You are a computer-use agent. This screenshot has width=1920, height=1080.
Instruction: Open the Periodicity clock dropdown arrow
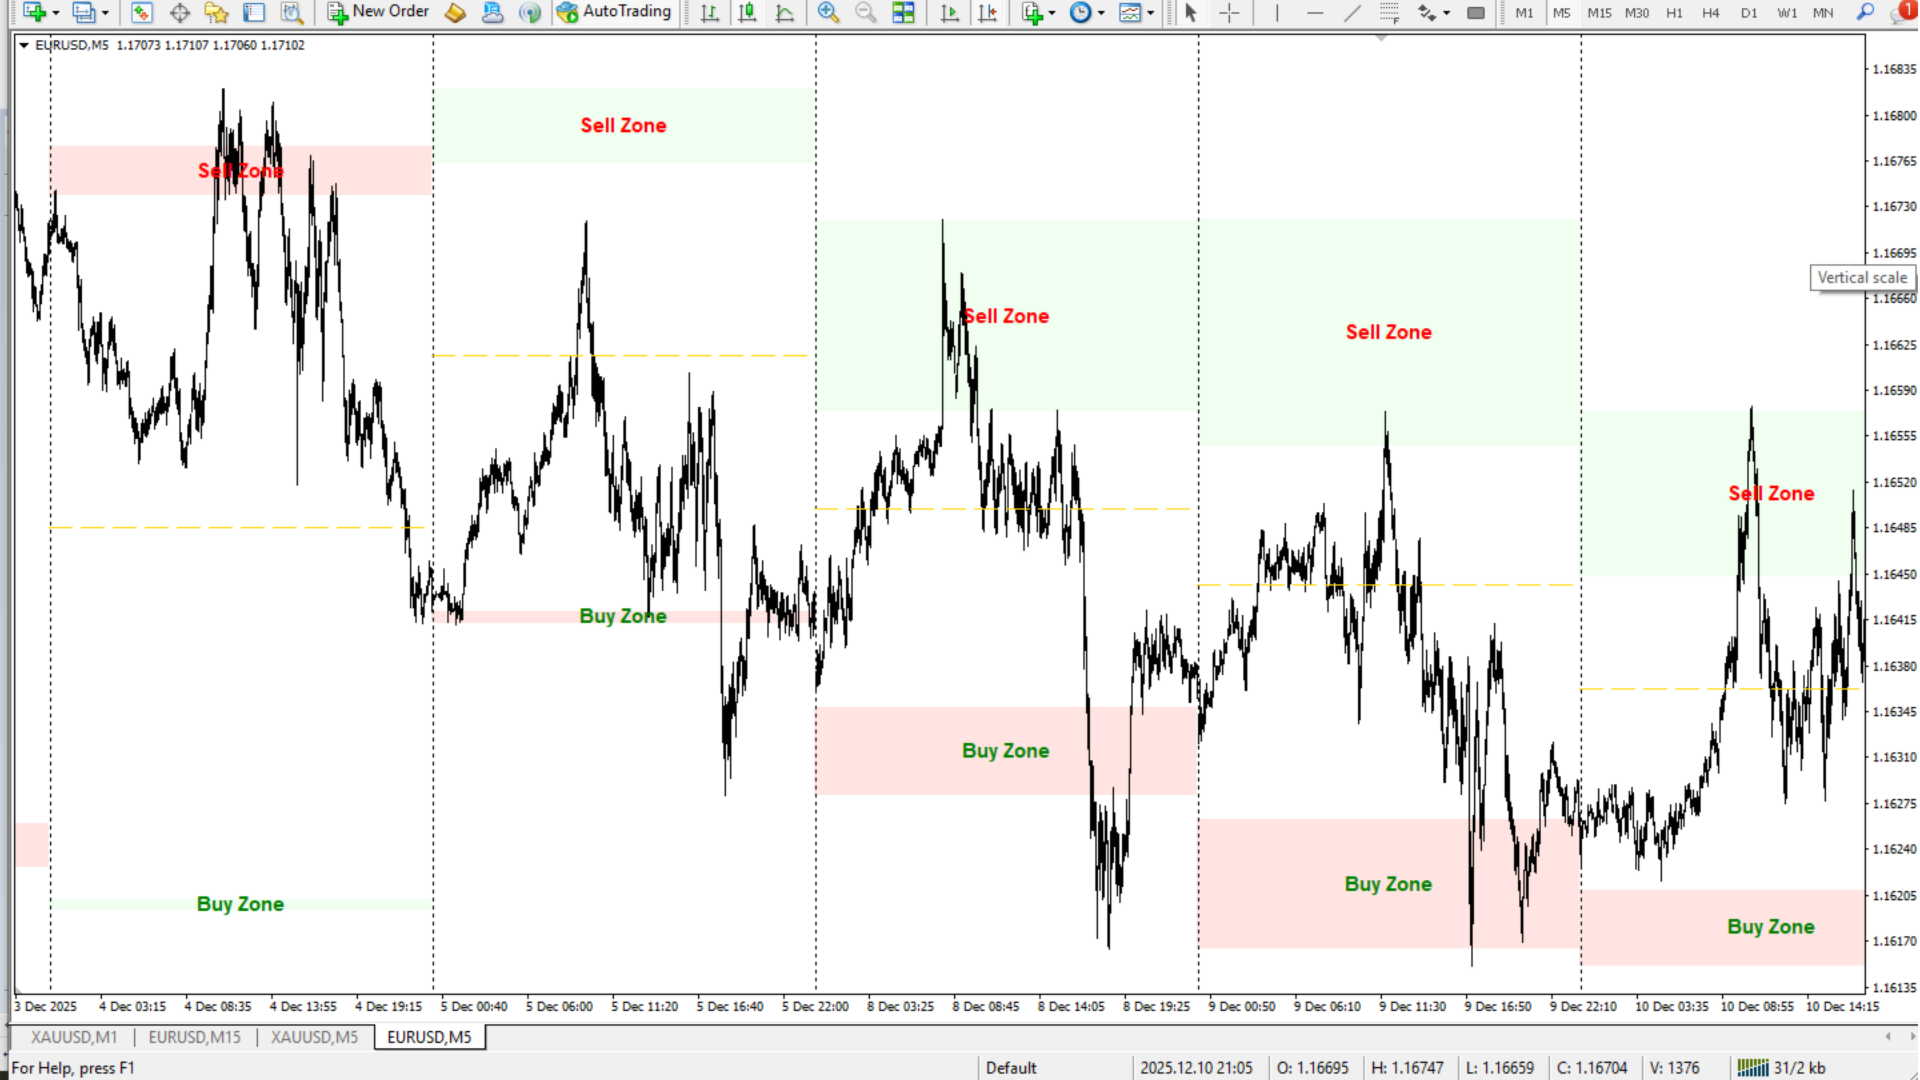click(x=1101, y=13)
